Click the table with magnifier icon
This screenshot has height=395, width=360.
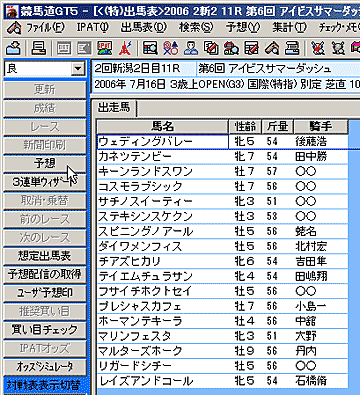coord(150,48)
